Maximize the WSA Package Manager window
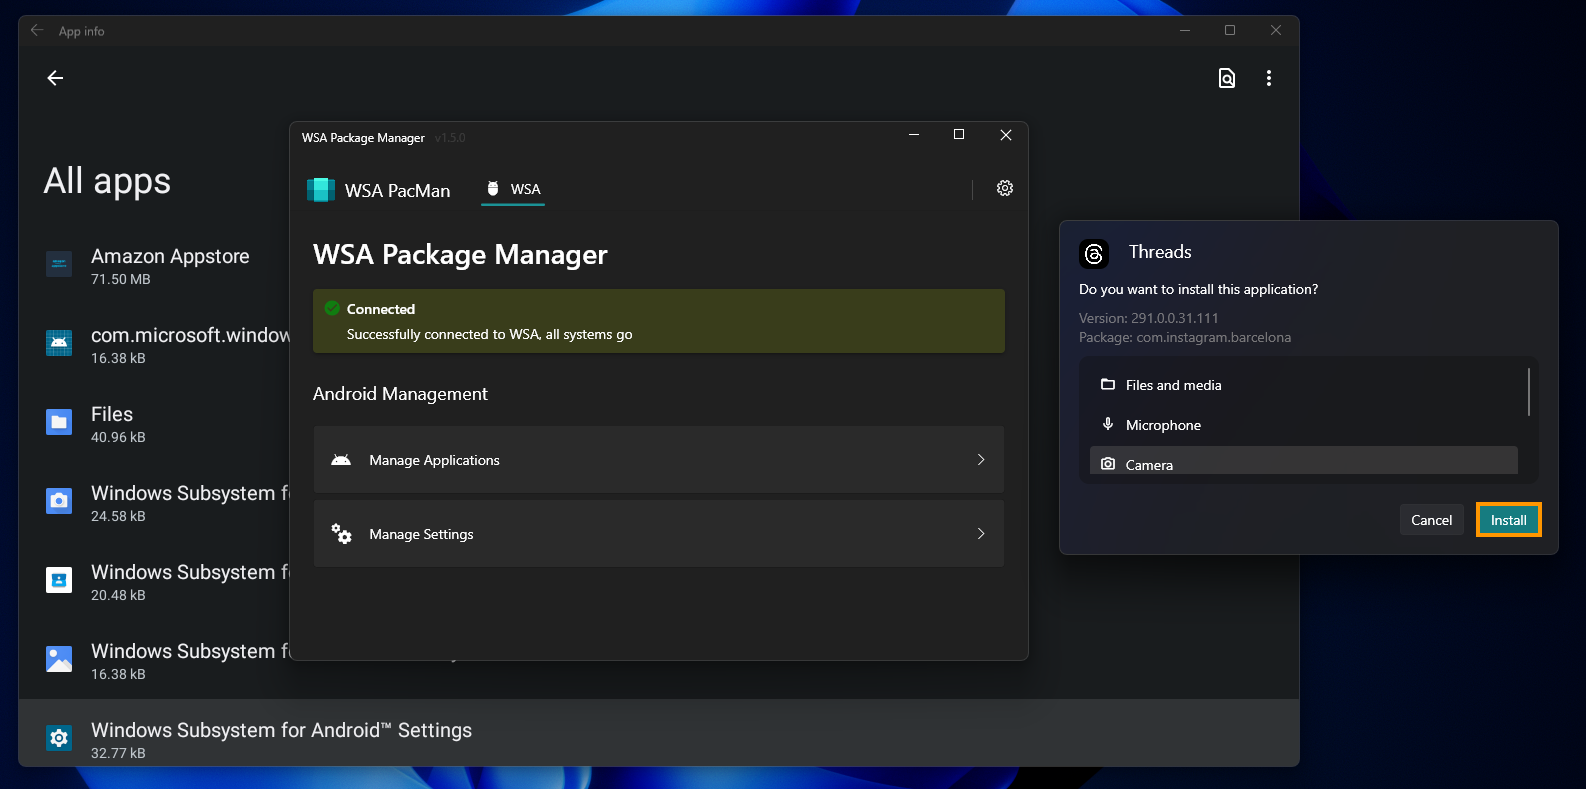 [959, 135]
